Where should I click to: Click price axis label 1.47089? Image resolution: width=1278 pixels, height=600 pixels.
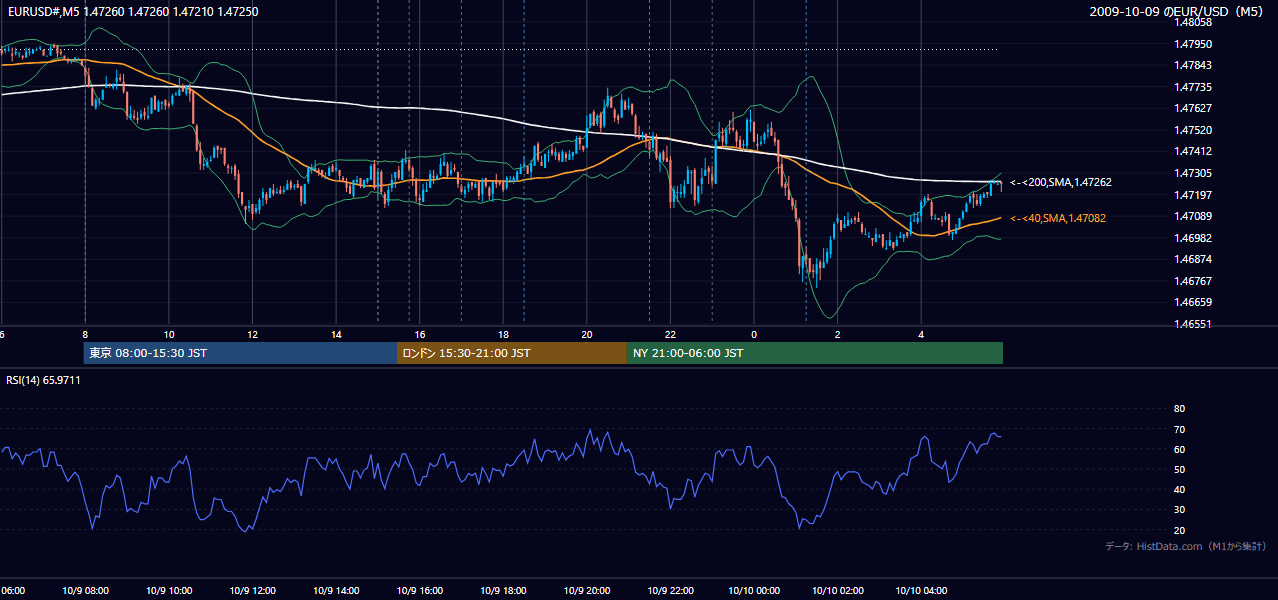click(1194, 216)
